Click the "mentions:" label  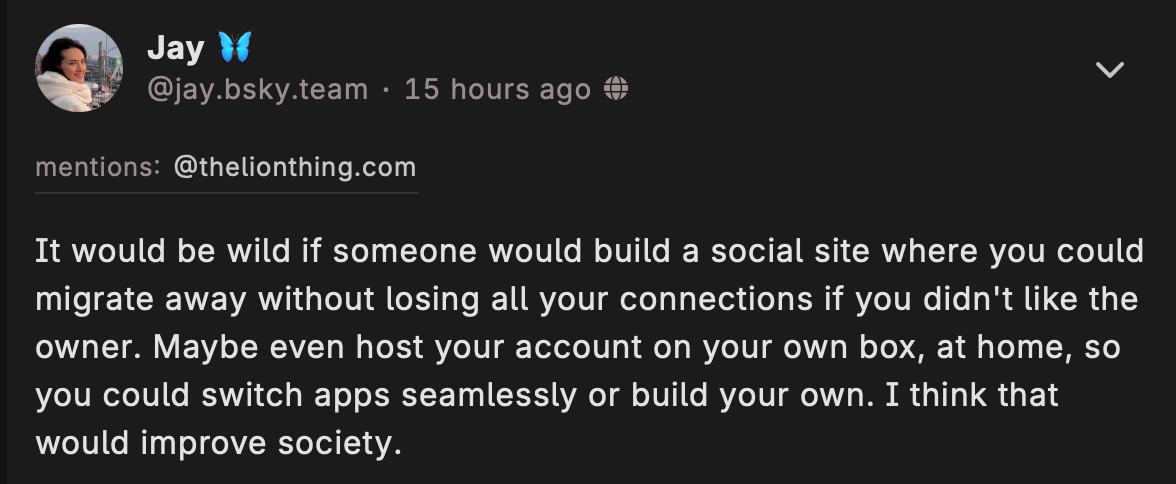(98, 167)
